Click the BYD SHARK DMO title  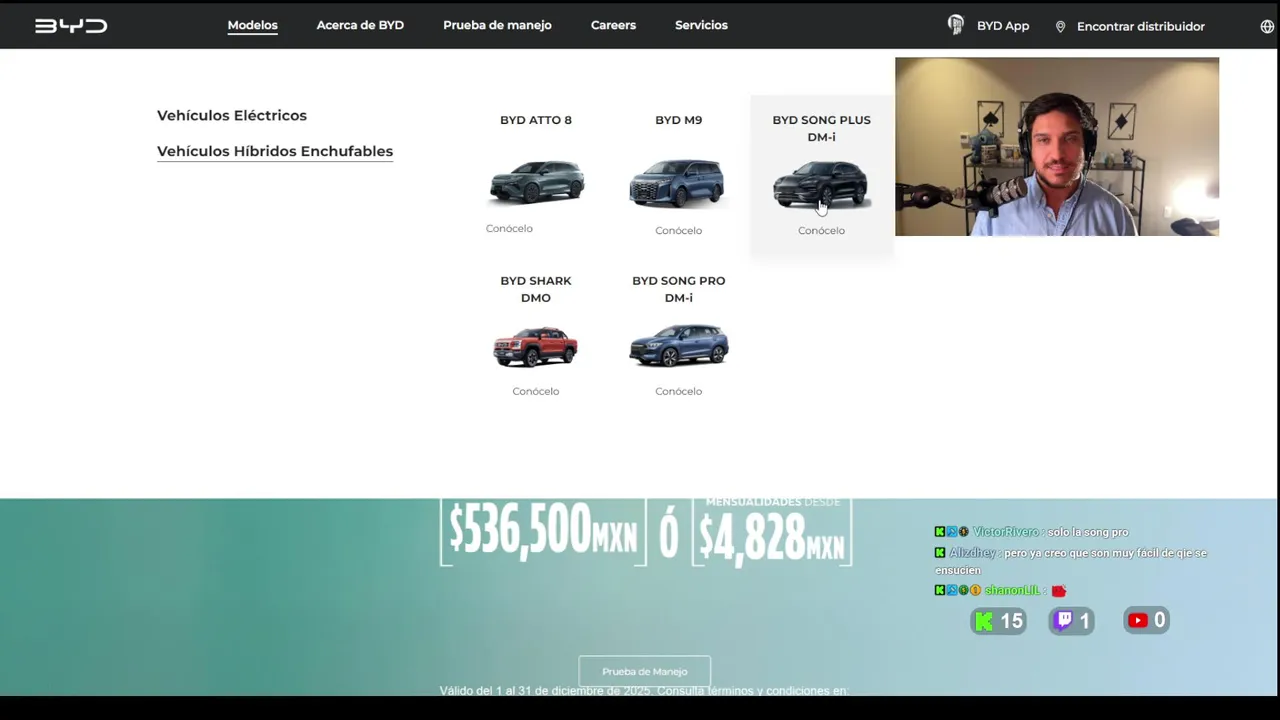coord(536,289)
